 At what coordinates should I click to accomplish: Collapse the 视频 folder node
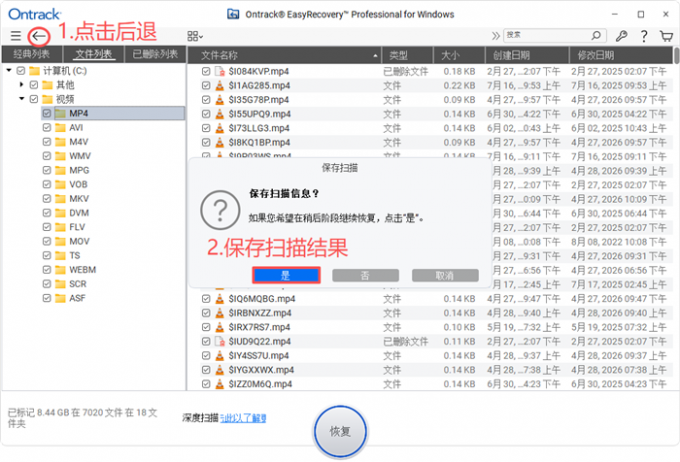click(x=21, y=98)
